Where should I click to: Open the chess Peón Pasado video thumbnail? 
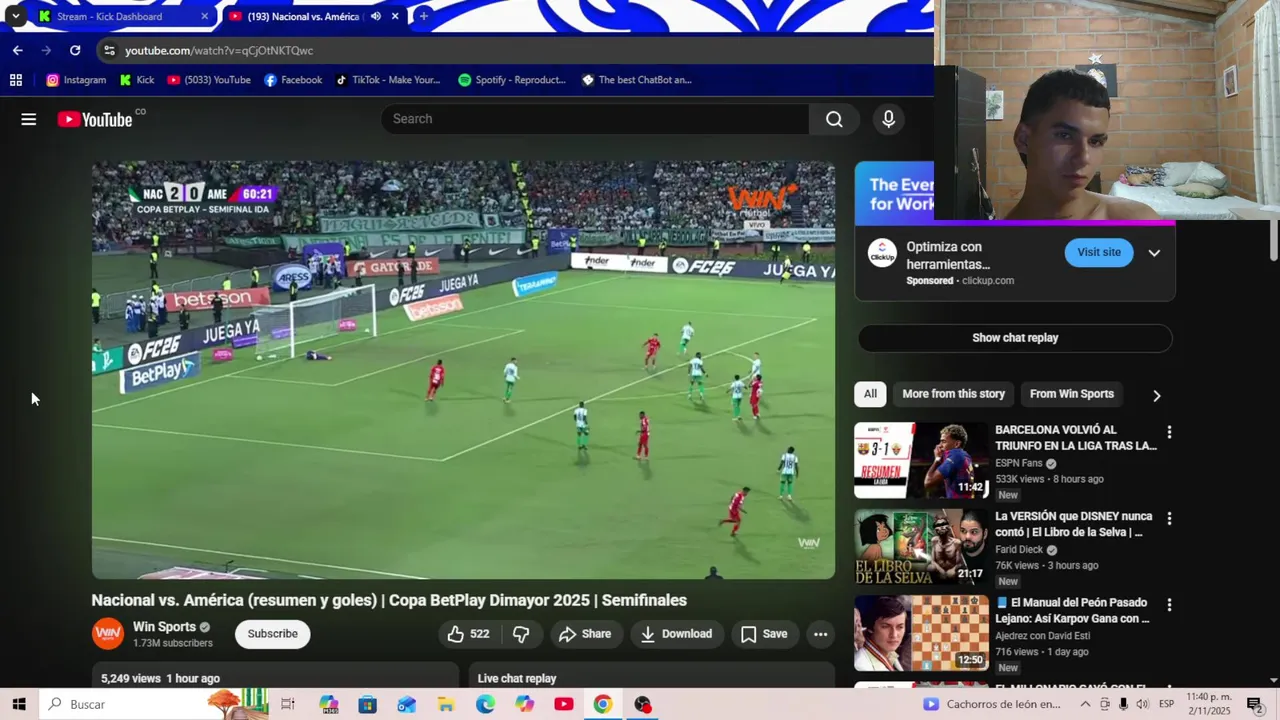tap(921, 633)
